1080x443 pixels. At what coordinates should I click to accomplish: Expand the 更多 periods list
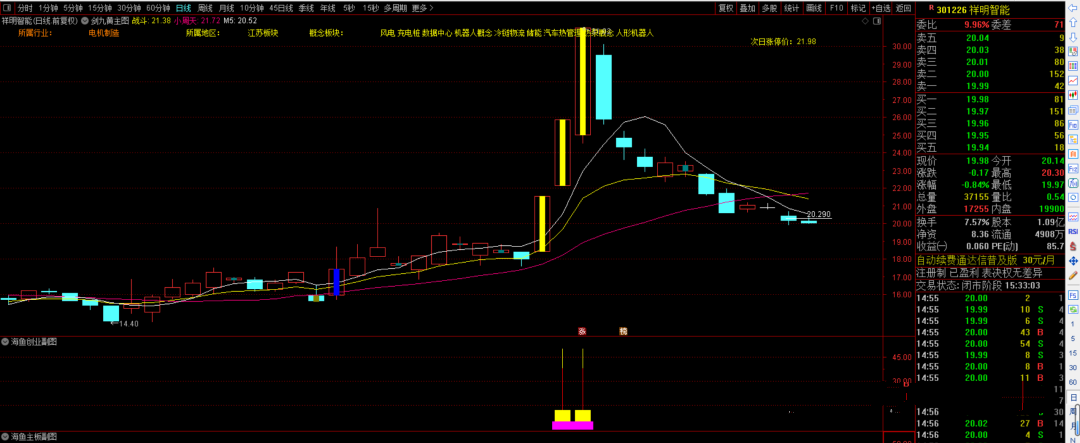421,8
